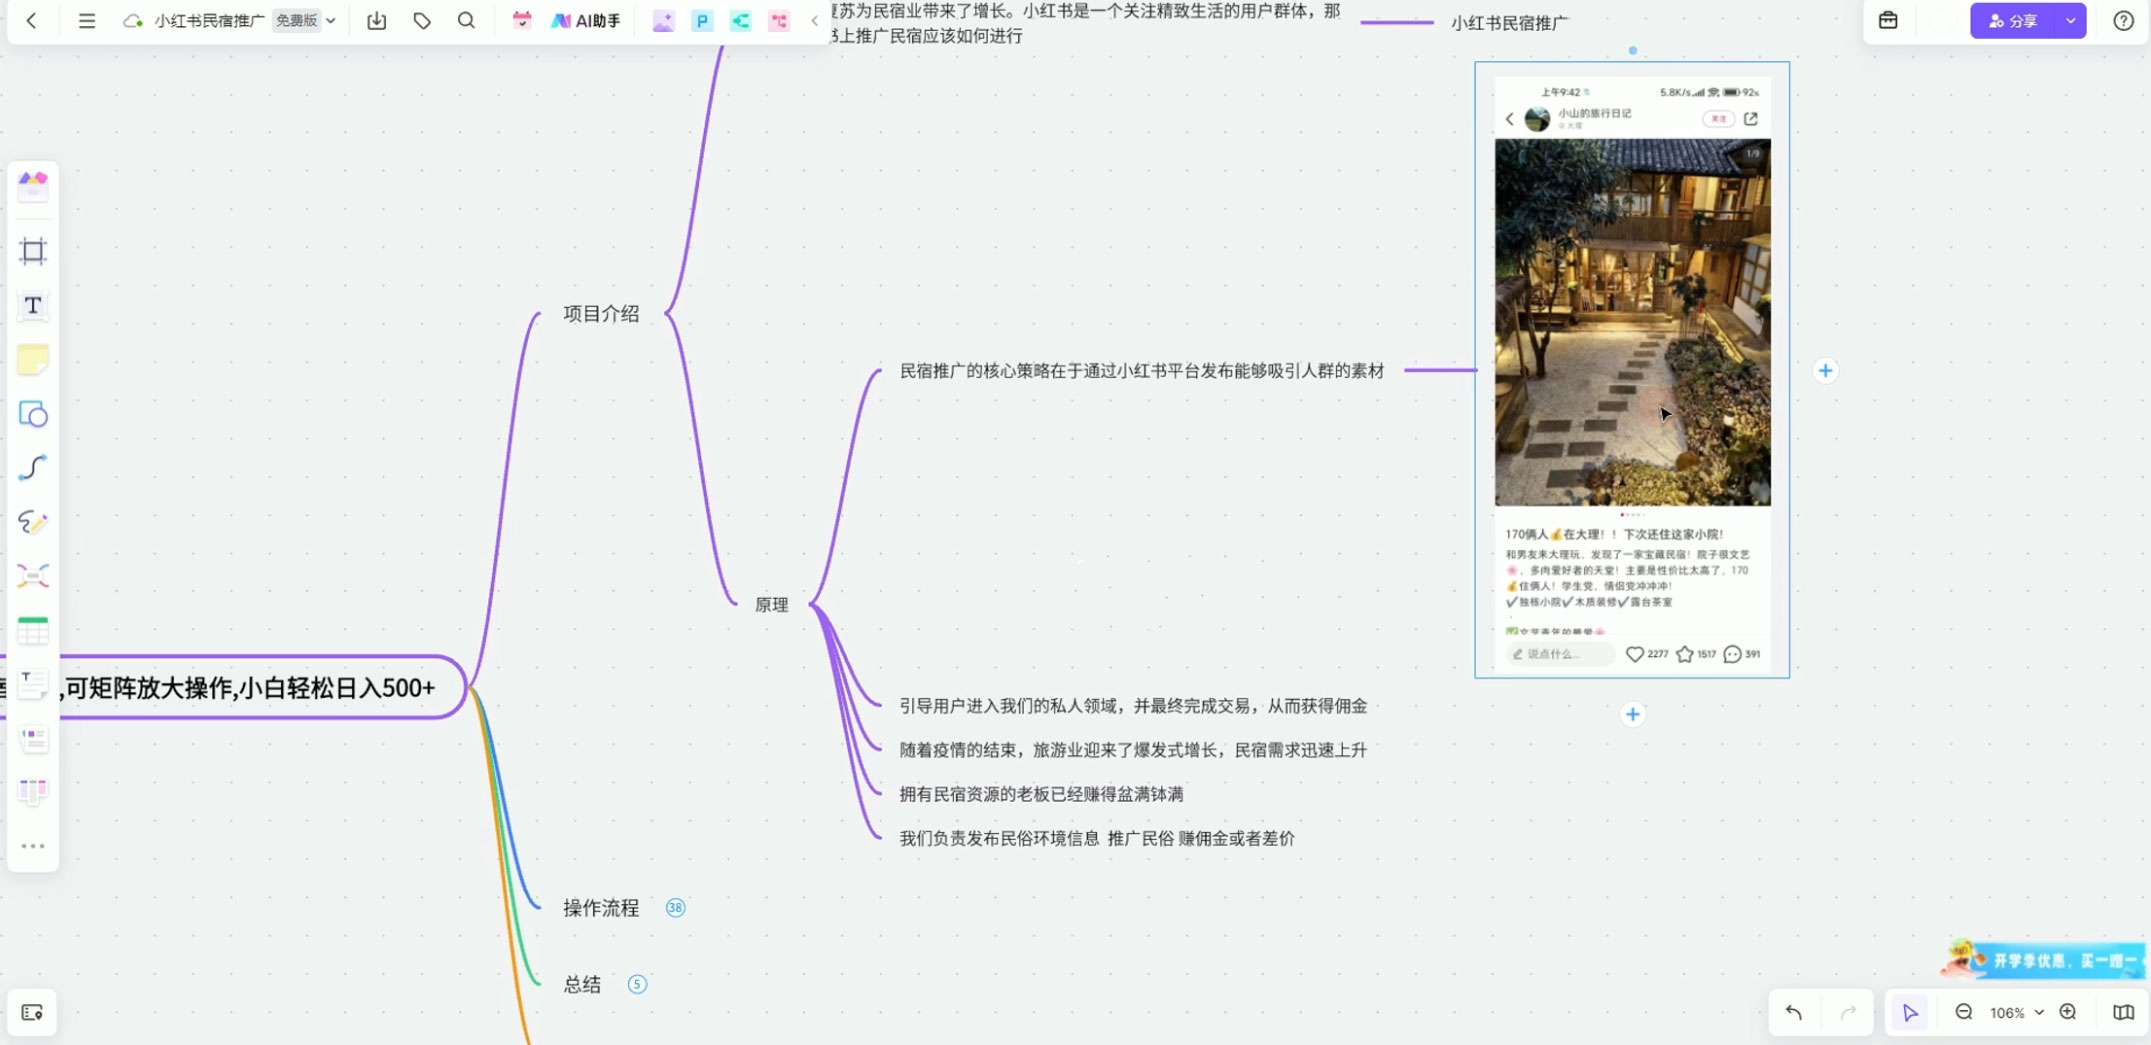Collapse the top toolbar with the chevron
Image resolution: width=2151 pixels, height=1045 pixels.
[x=813, y=20]
